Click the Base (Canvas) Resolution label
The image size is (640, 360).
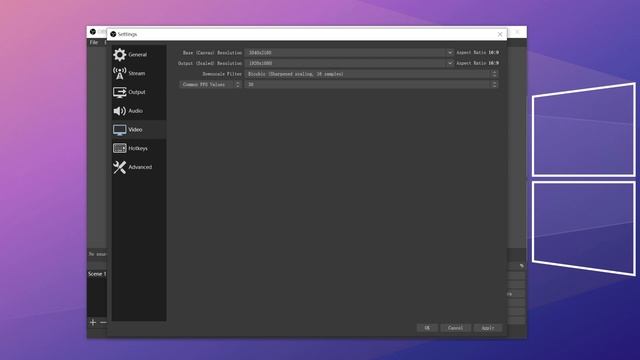tap(212, 53)
